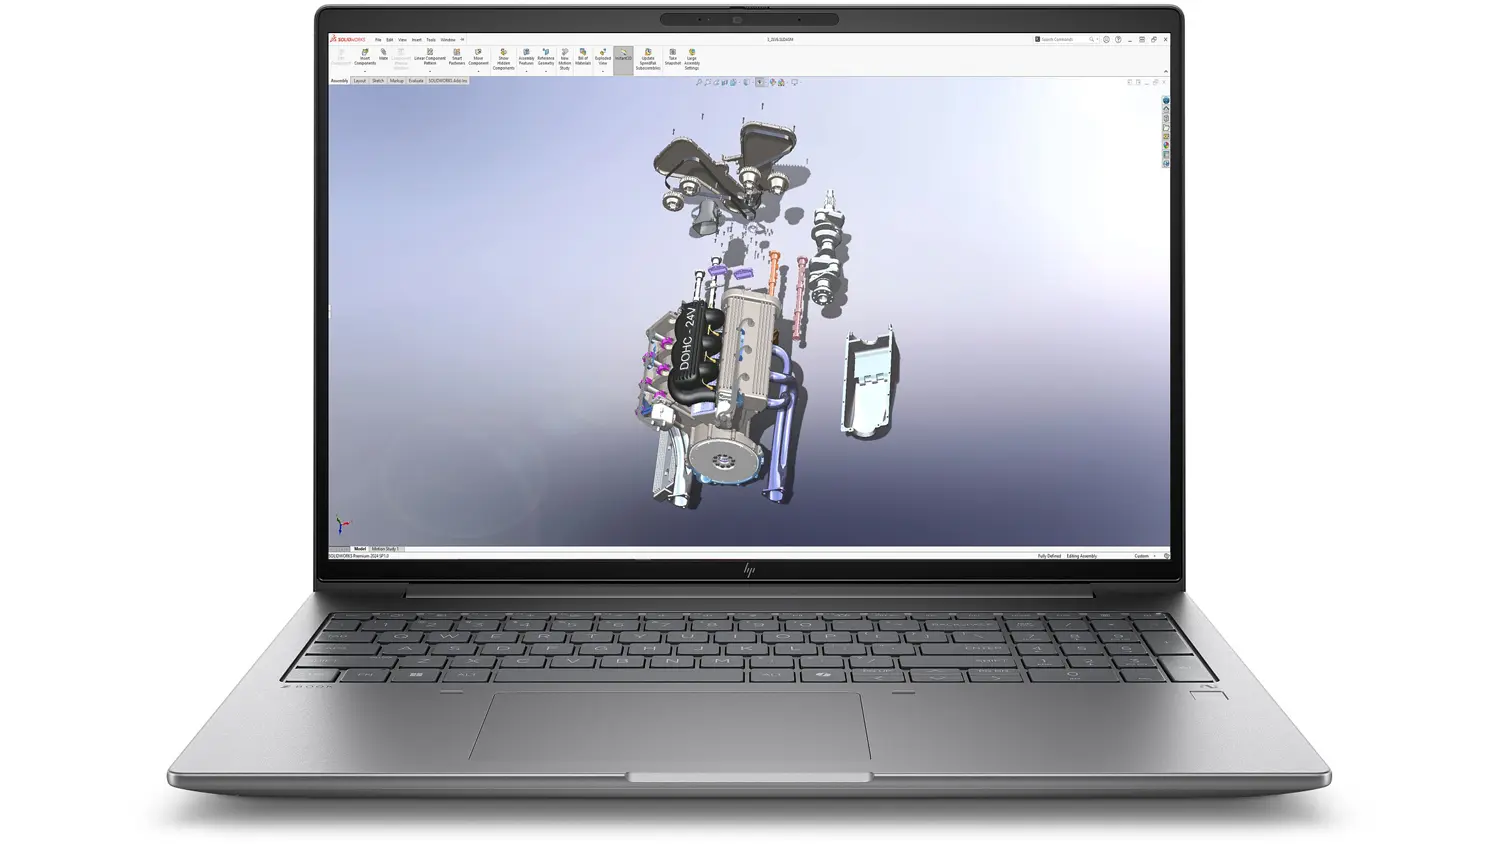Image resolution: width=1500 pixels, height=844 pixels.
Task: Select the Exploded View tool
Action: pyautogui.click(x=603, y=57)
